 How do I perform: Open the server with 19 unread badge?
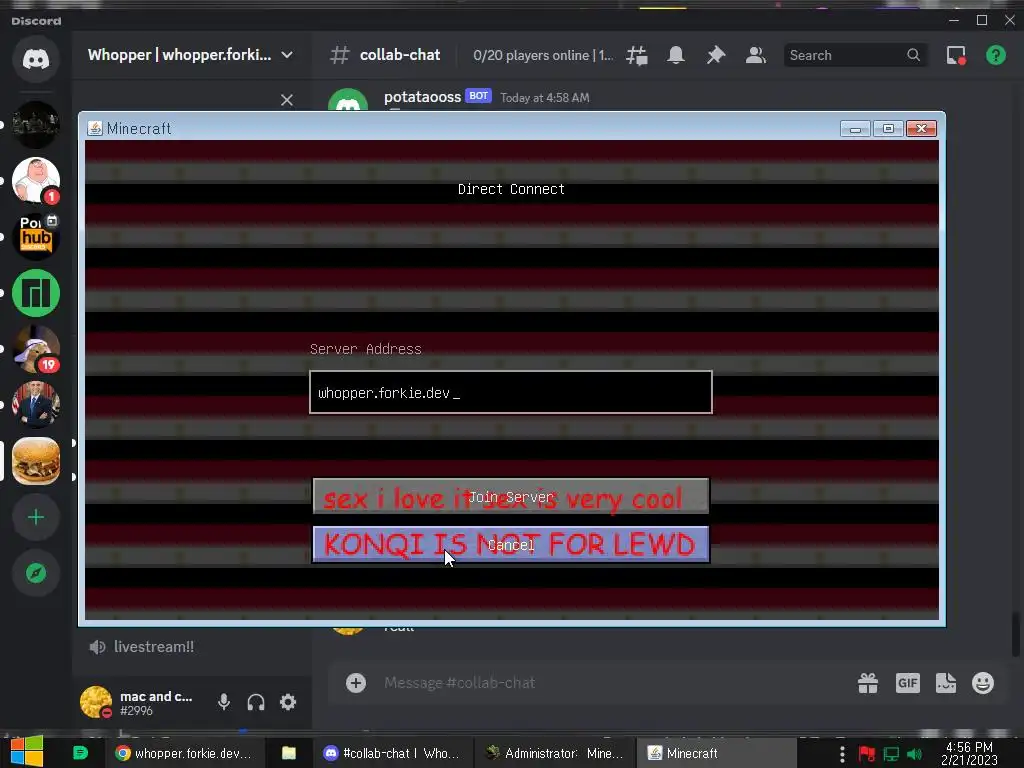click(x=36, y=349)
